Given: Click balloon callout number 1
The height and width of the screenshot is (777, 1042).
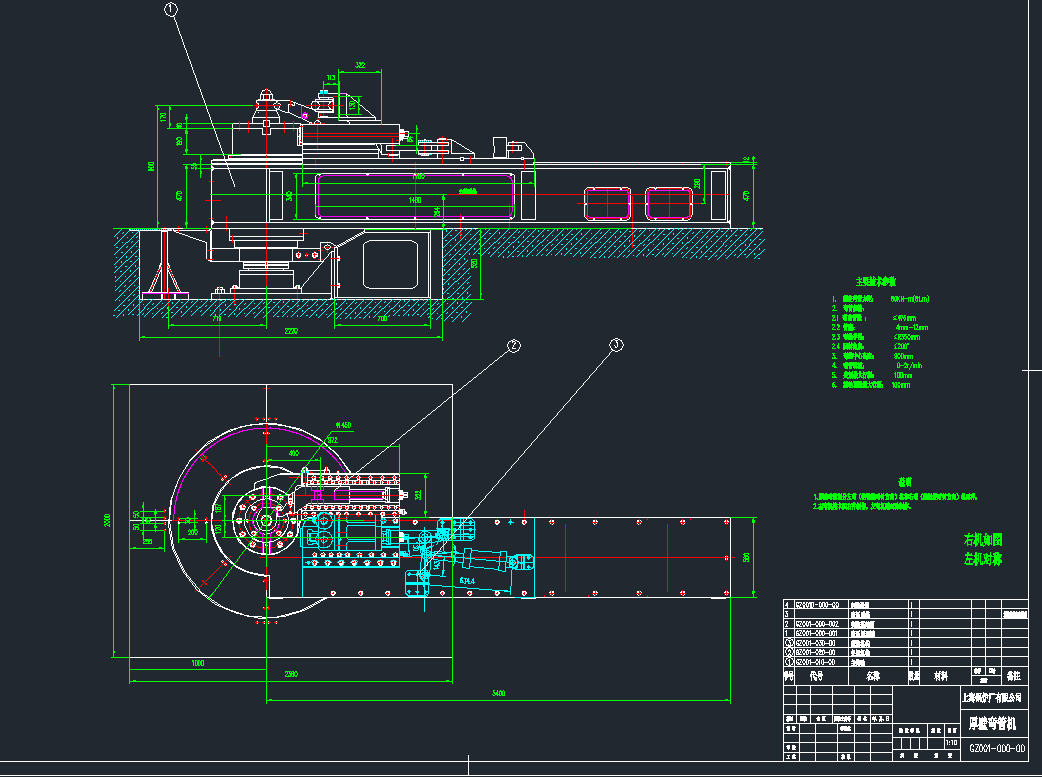Looking at the screenshot, I should coord(171,10).
